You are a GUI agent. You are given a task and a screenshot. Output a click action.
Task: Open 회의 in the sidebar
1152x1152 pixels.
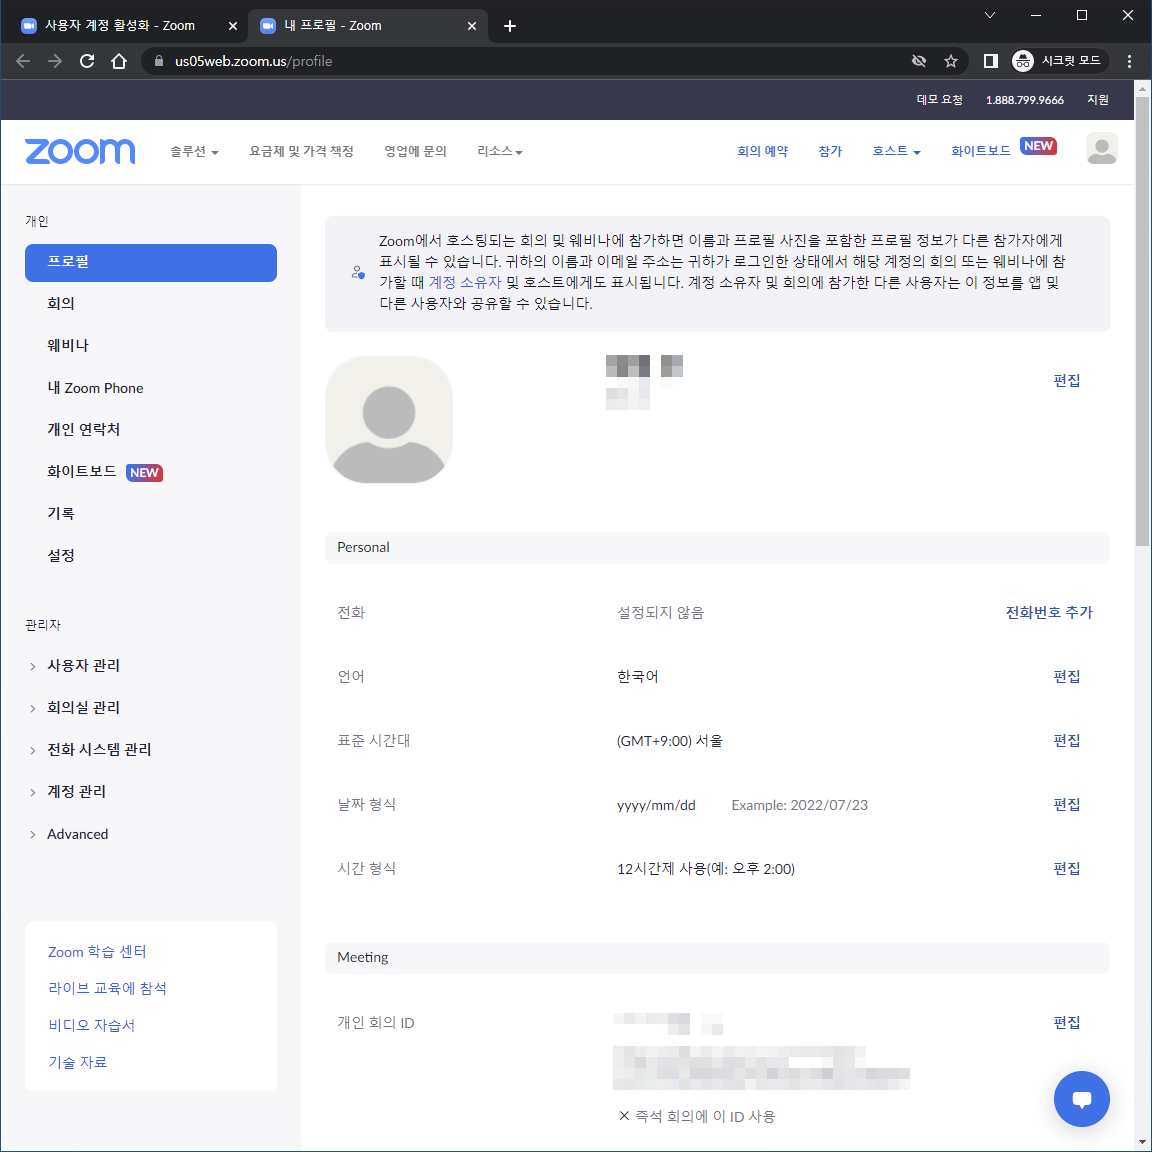tap(61, 303)
